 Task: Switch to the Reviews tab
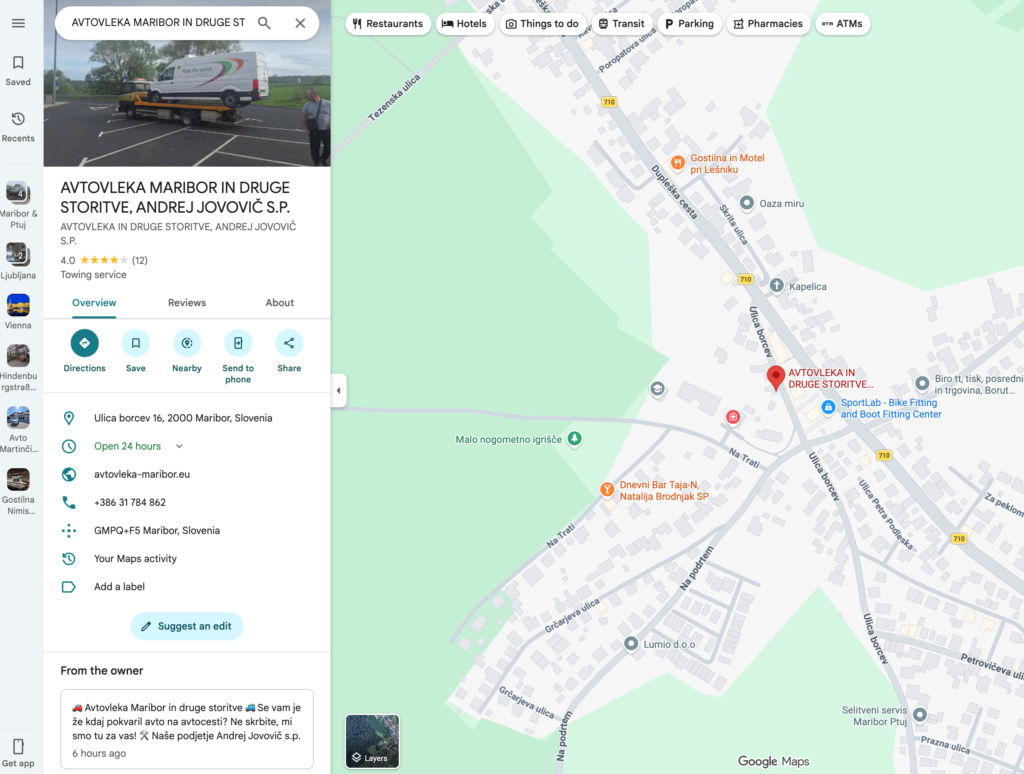pyautogui.click(x=187, y=303)
